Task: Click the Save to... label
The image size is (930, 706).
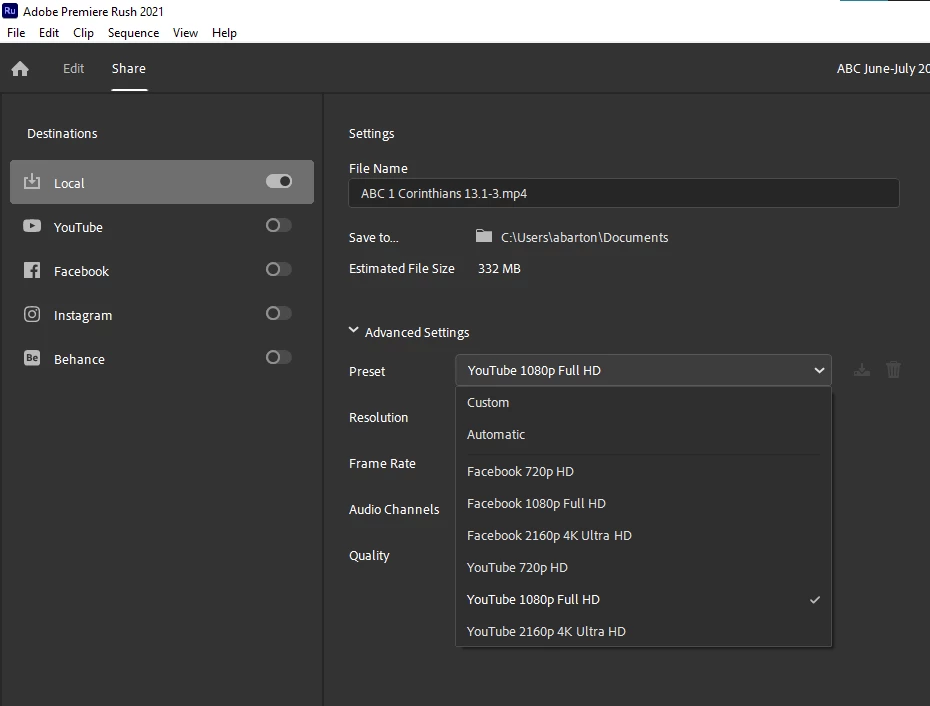Action: pyautogui.click(x=374, y=237)
